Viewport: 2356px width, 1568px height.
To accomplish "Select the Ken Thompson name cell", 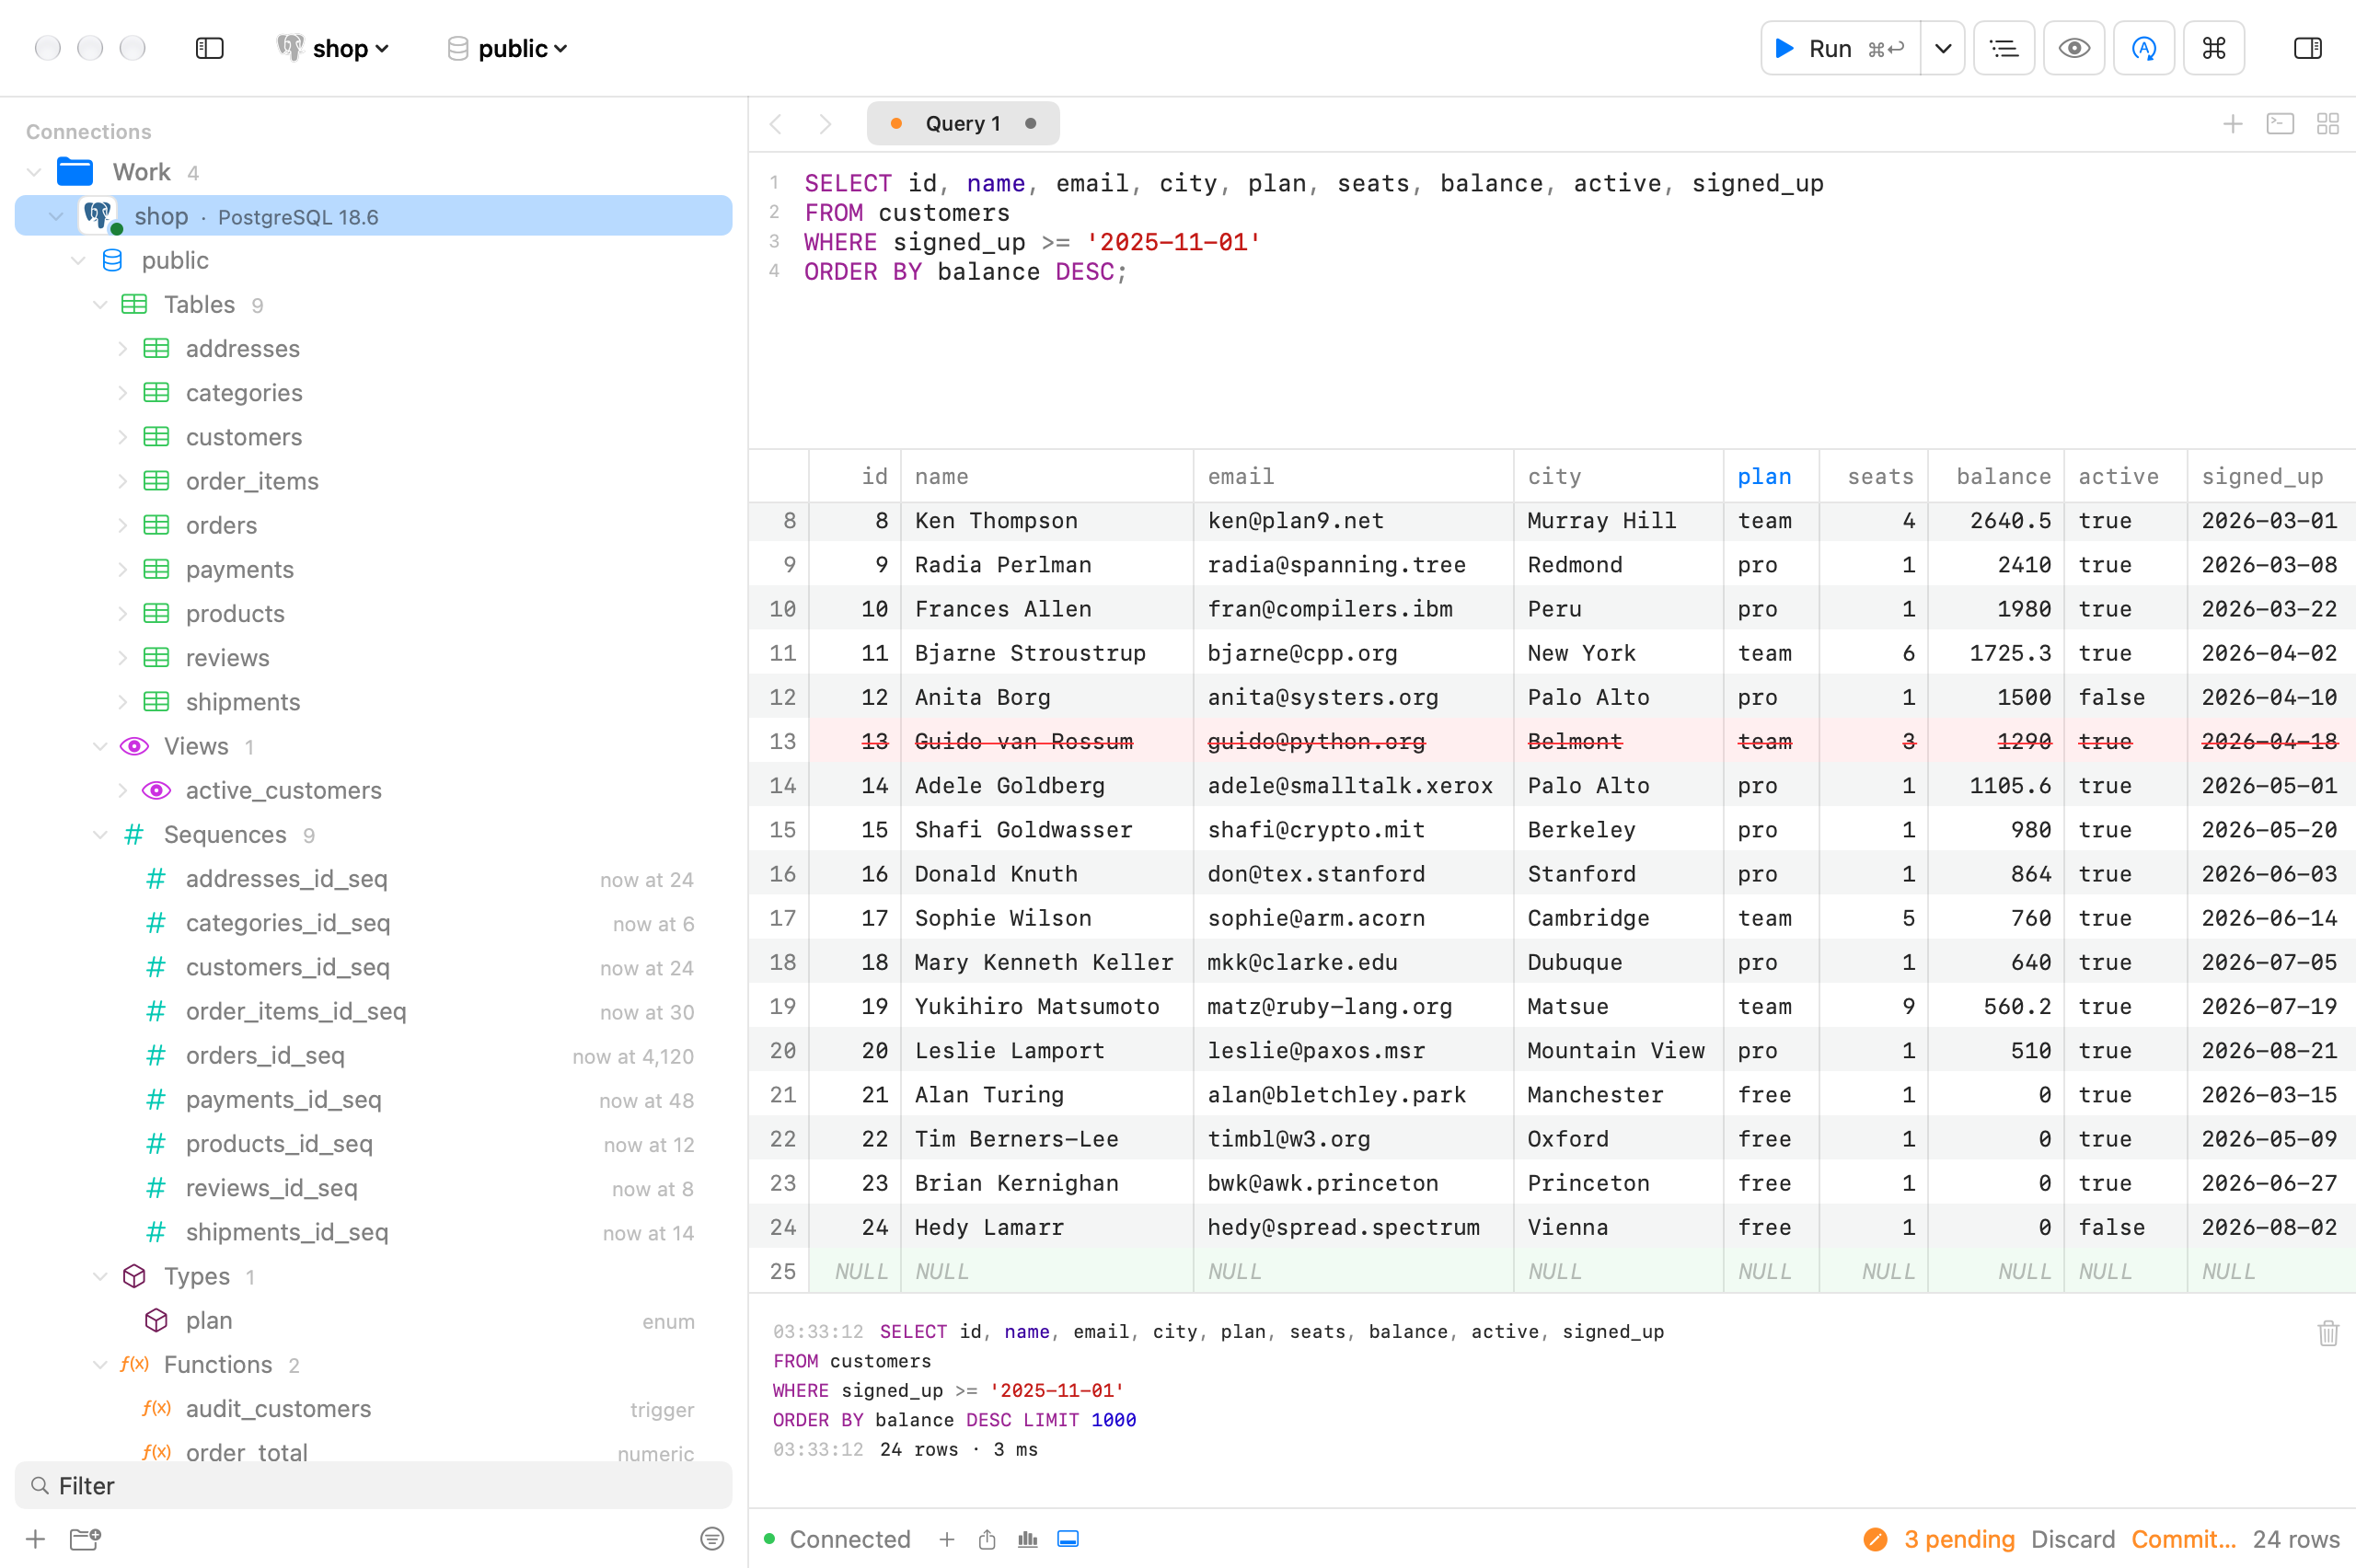I will pyautogui.click(x=1046, y=520).
